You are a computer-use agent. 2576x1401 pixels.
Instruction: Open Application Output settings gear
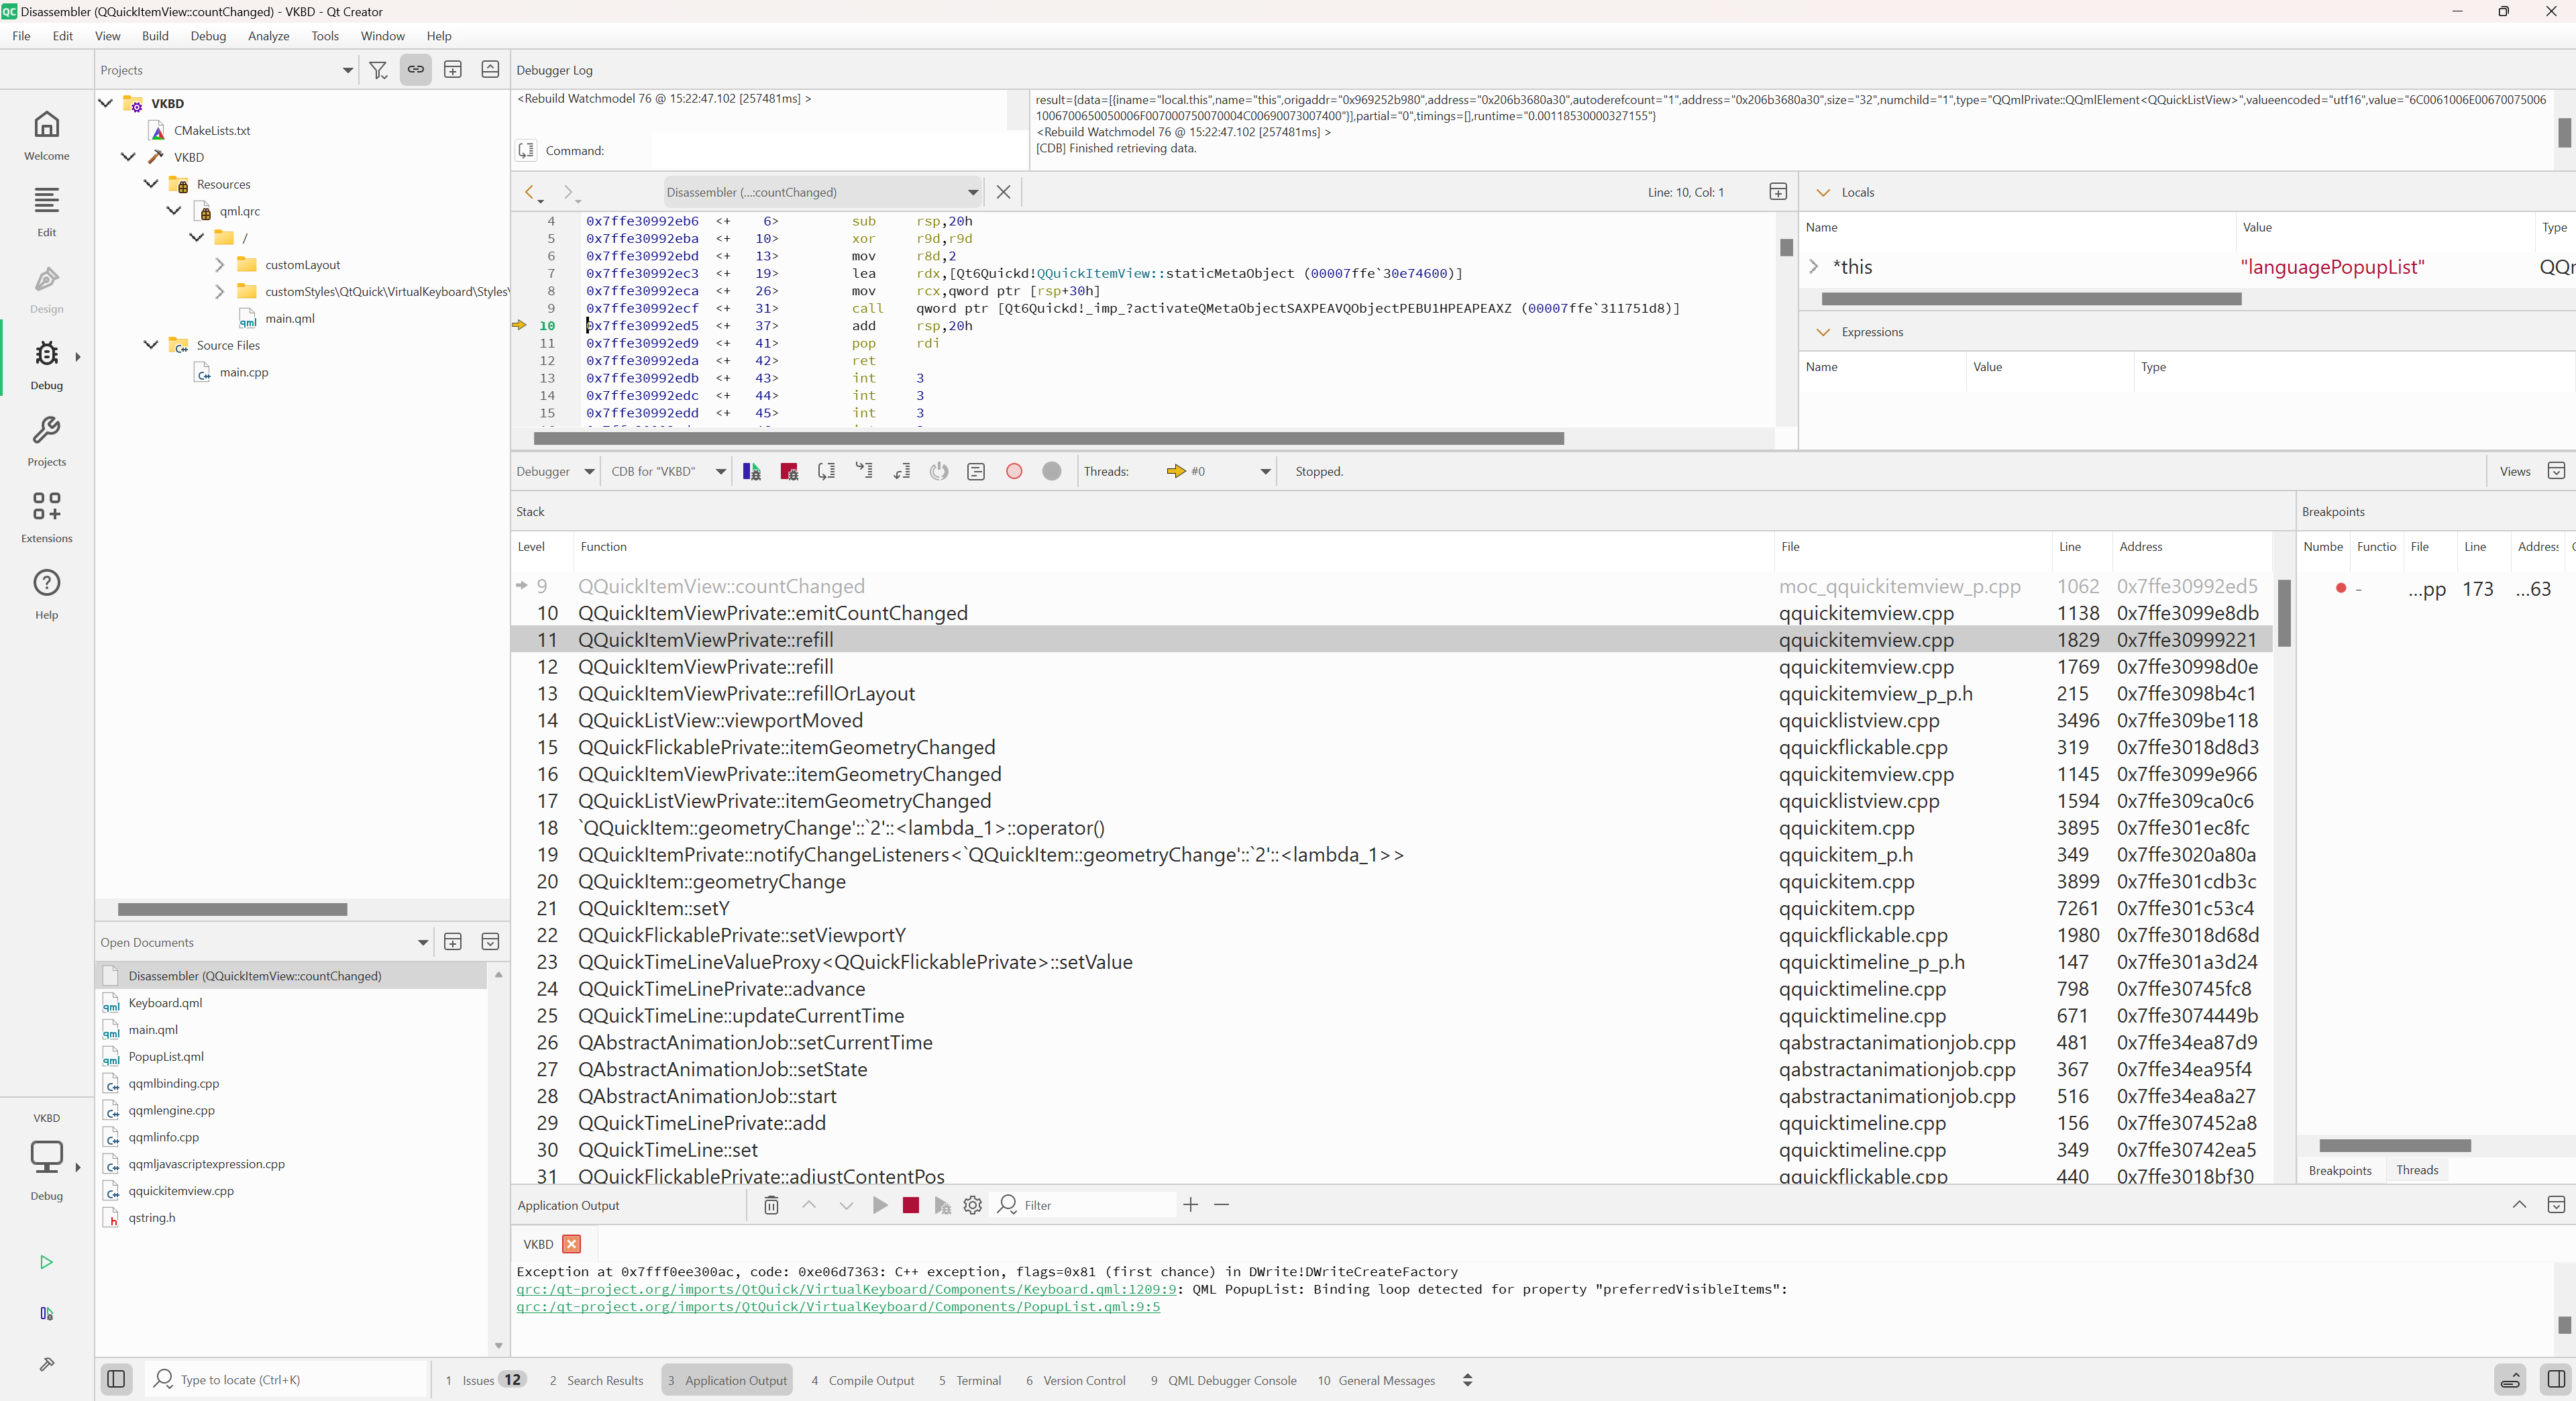click(x=972, y=1205)
